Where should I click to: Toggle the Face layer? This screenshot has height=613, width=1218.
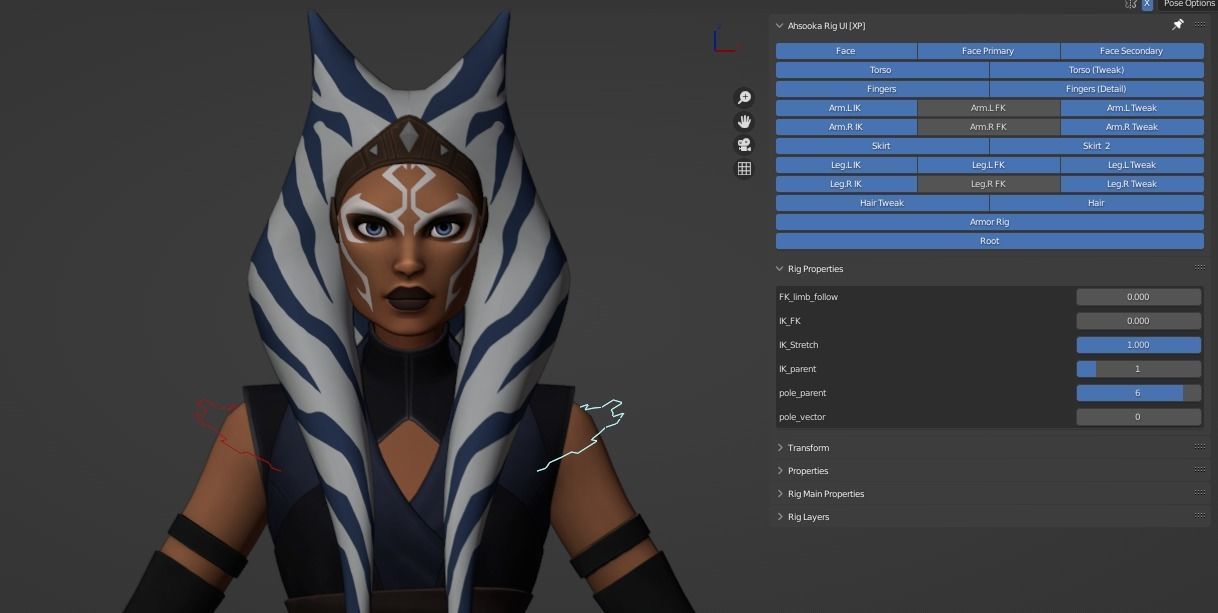(846, 51)
